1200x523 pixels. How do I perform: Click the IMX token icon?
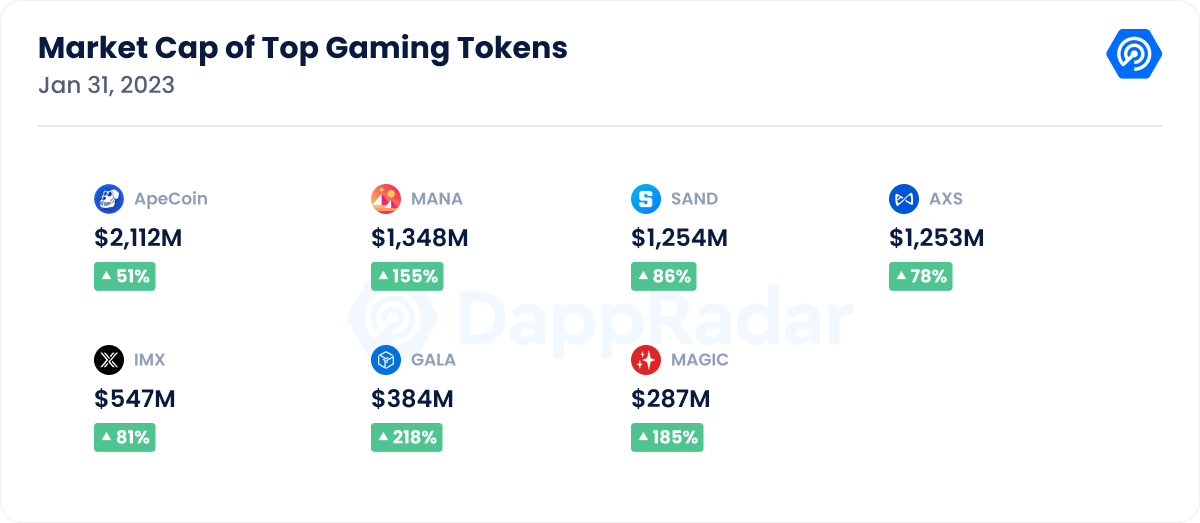pyautogui.click(x=109, y=360)
